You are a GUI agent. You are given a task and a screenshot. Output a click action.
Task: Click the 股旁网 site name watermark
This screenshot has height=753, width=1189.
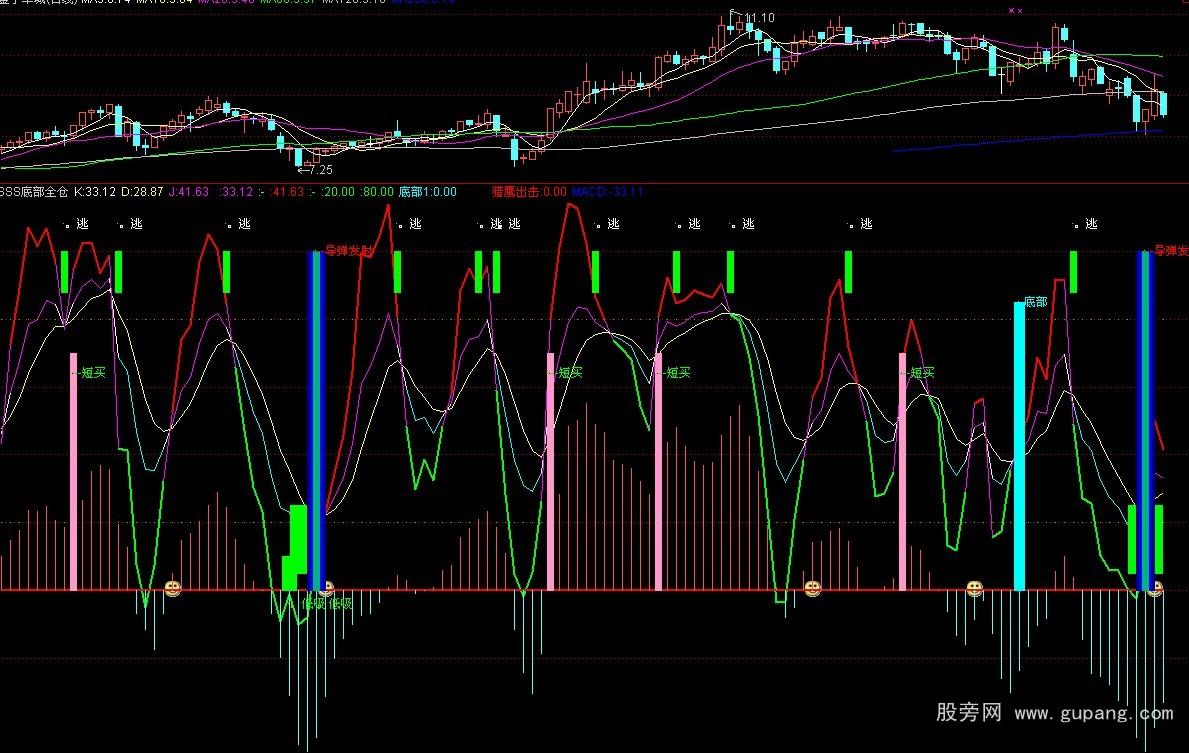coord(968,713)
